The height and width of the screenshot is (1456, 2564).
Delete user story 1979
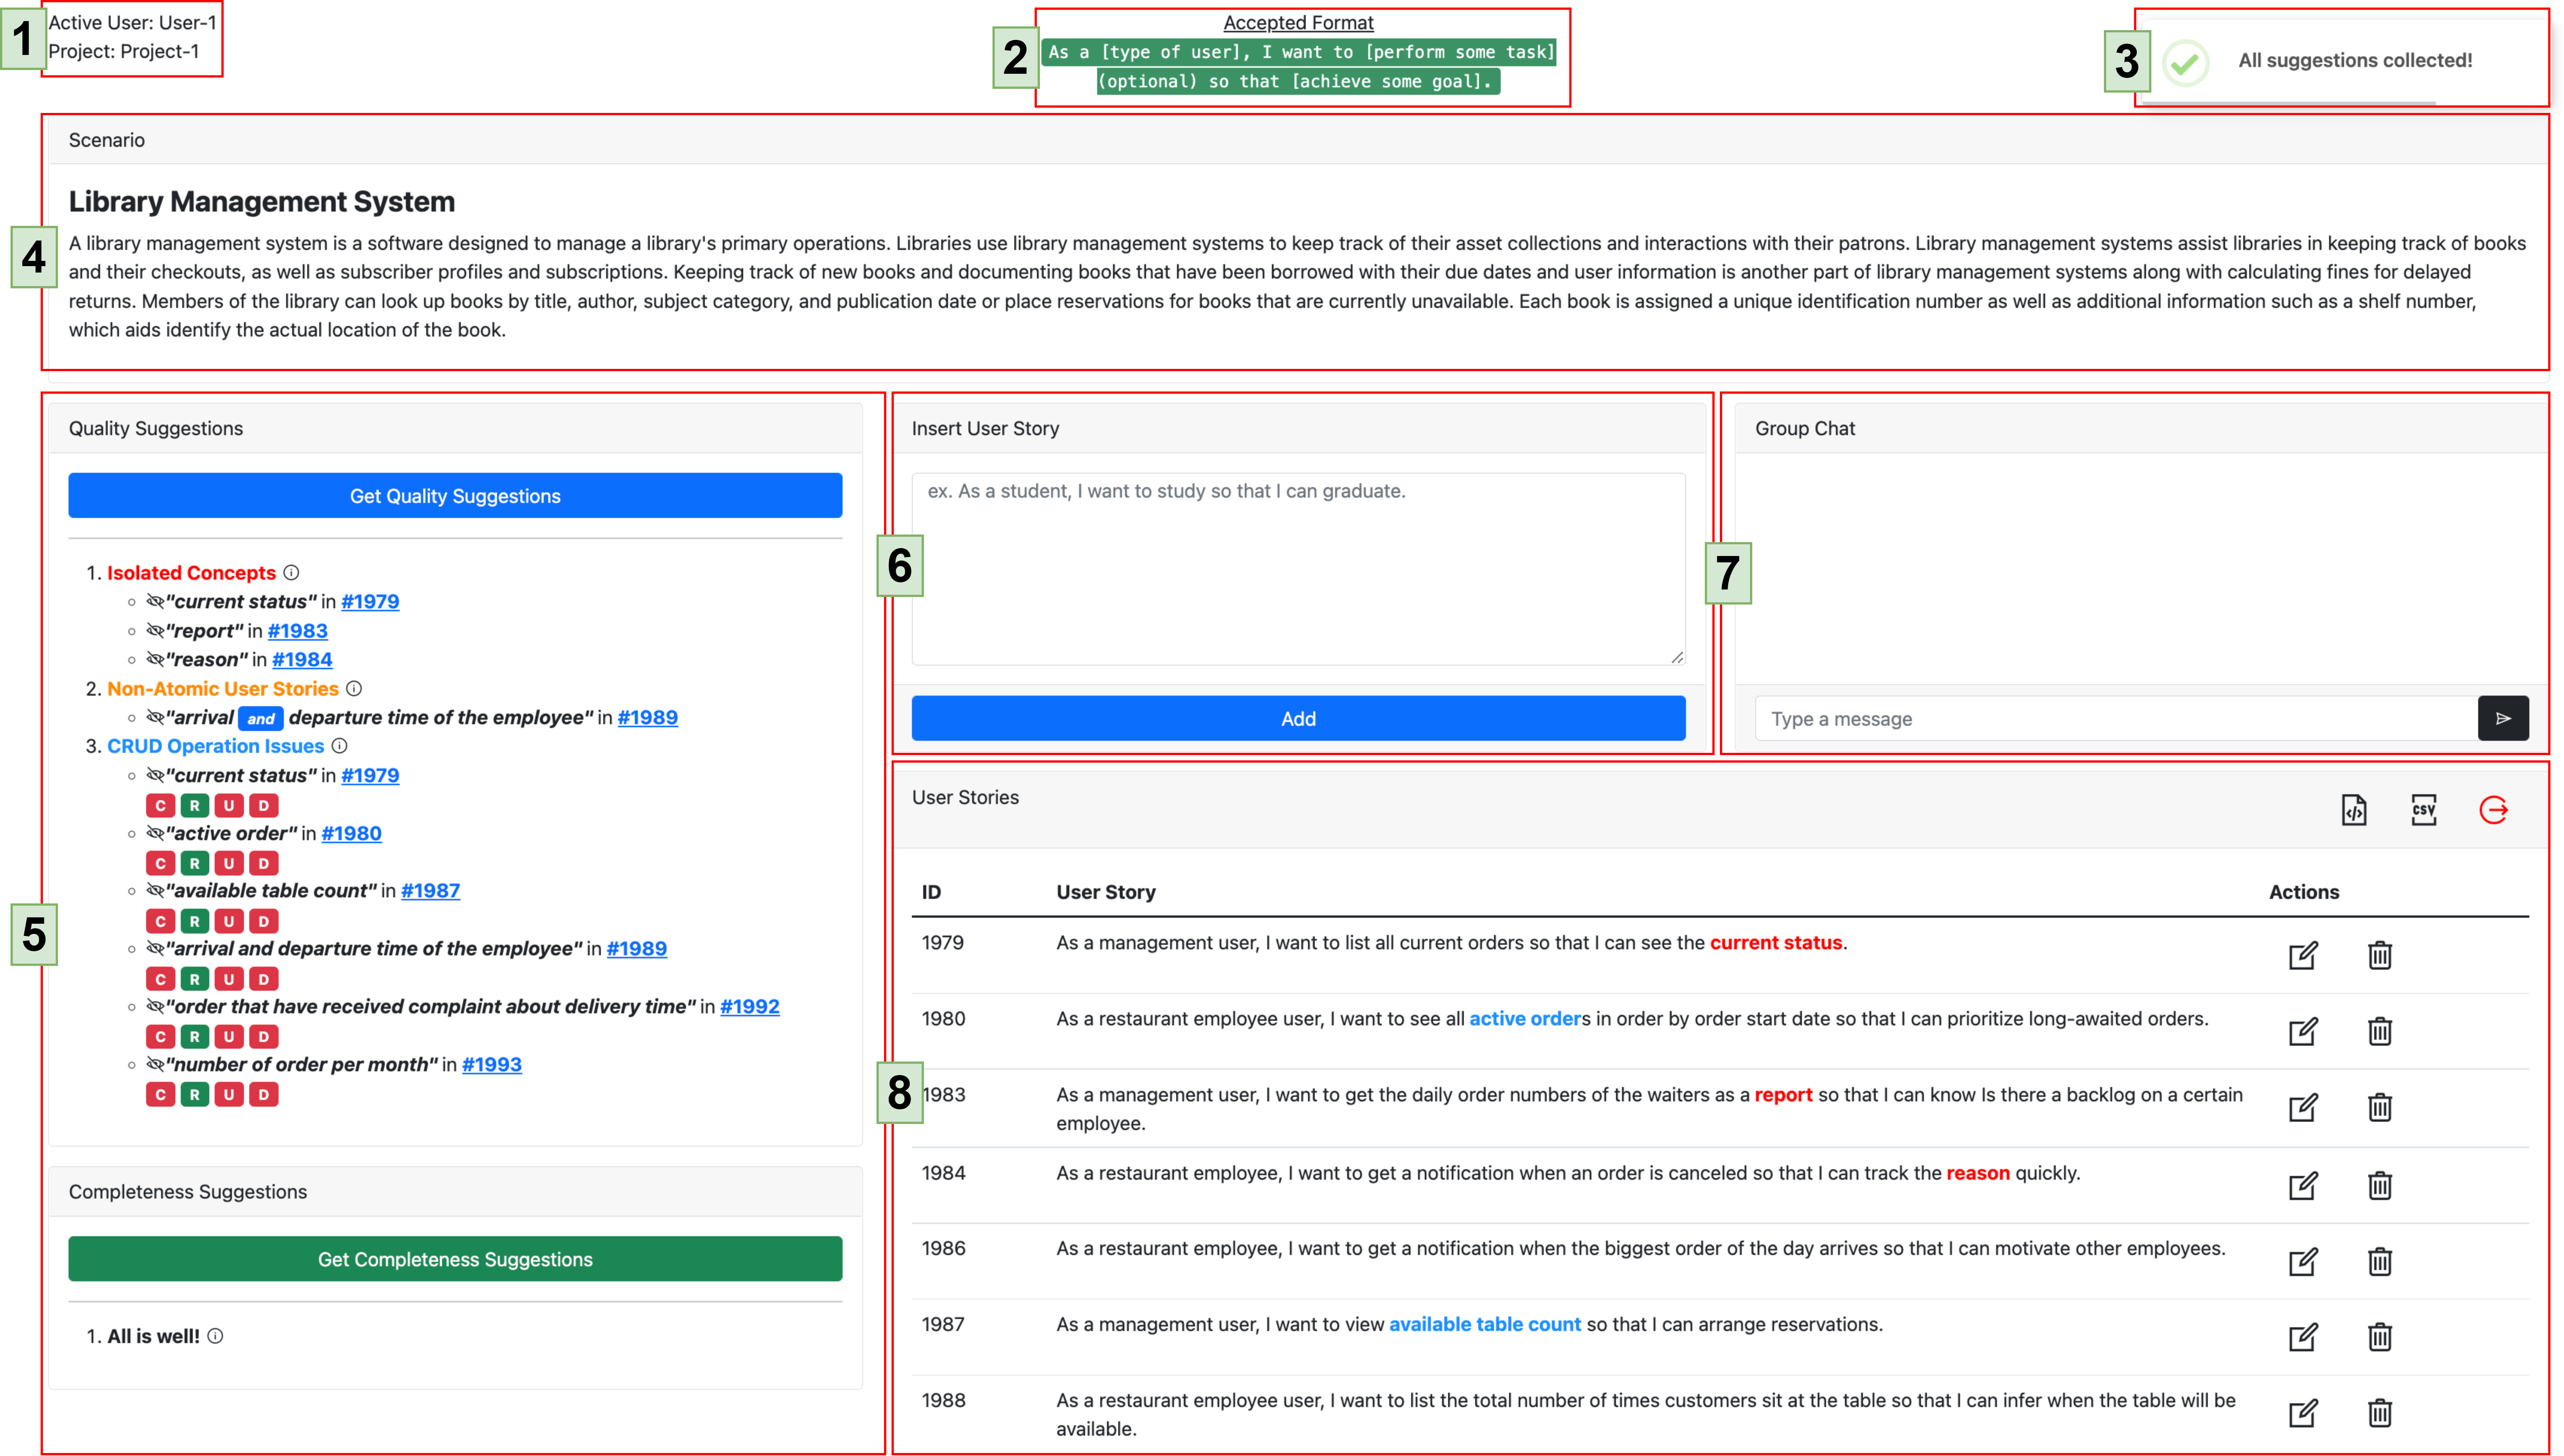click(x=2379, y=955)
